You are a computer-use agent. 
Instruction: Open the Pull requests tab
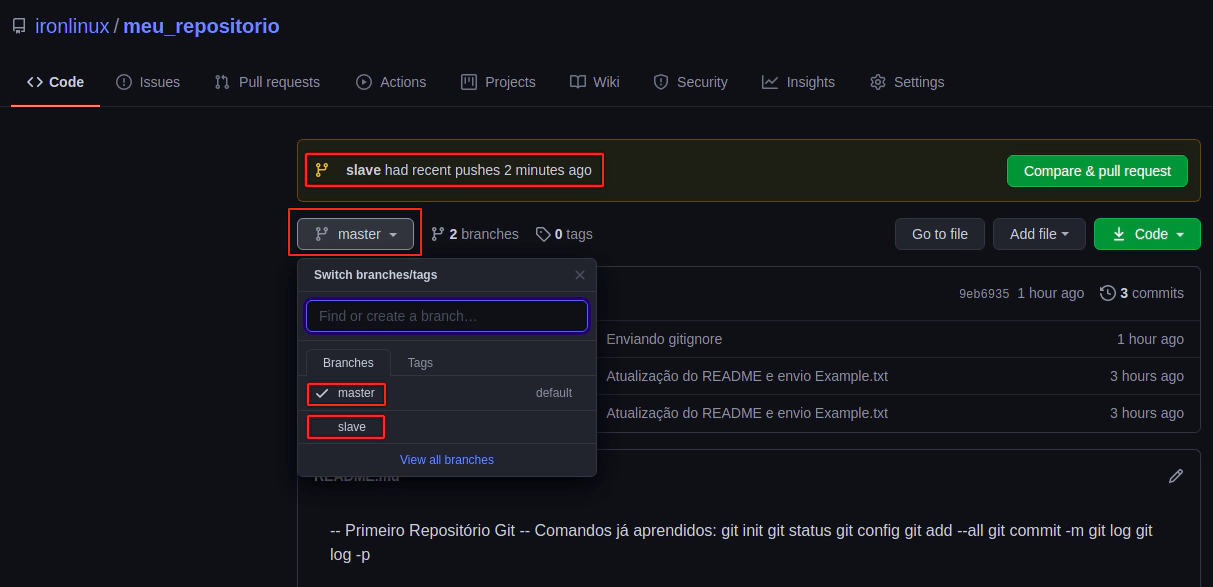(x=267, y=82)
